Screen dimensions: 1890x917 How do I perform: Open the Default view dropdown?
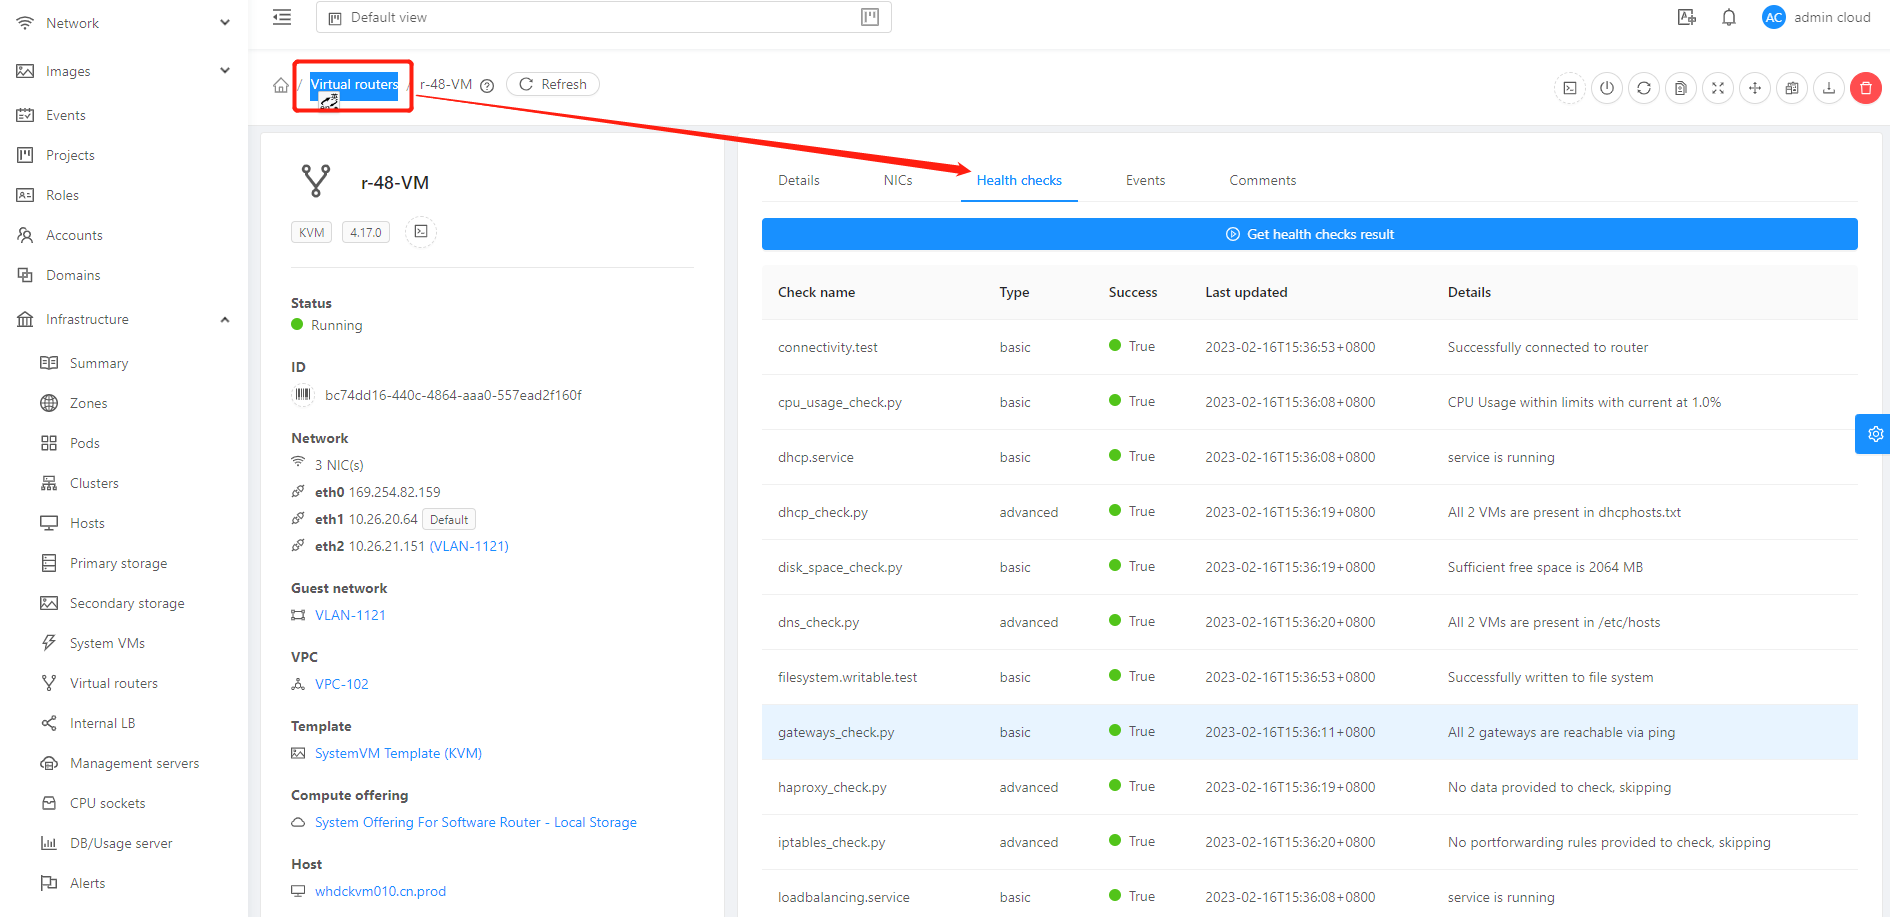[604, 17]
